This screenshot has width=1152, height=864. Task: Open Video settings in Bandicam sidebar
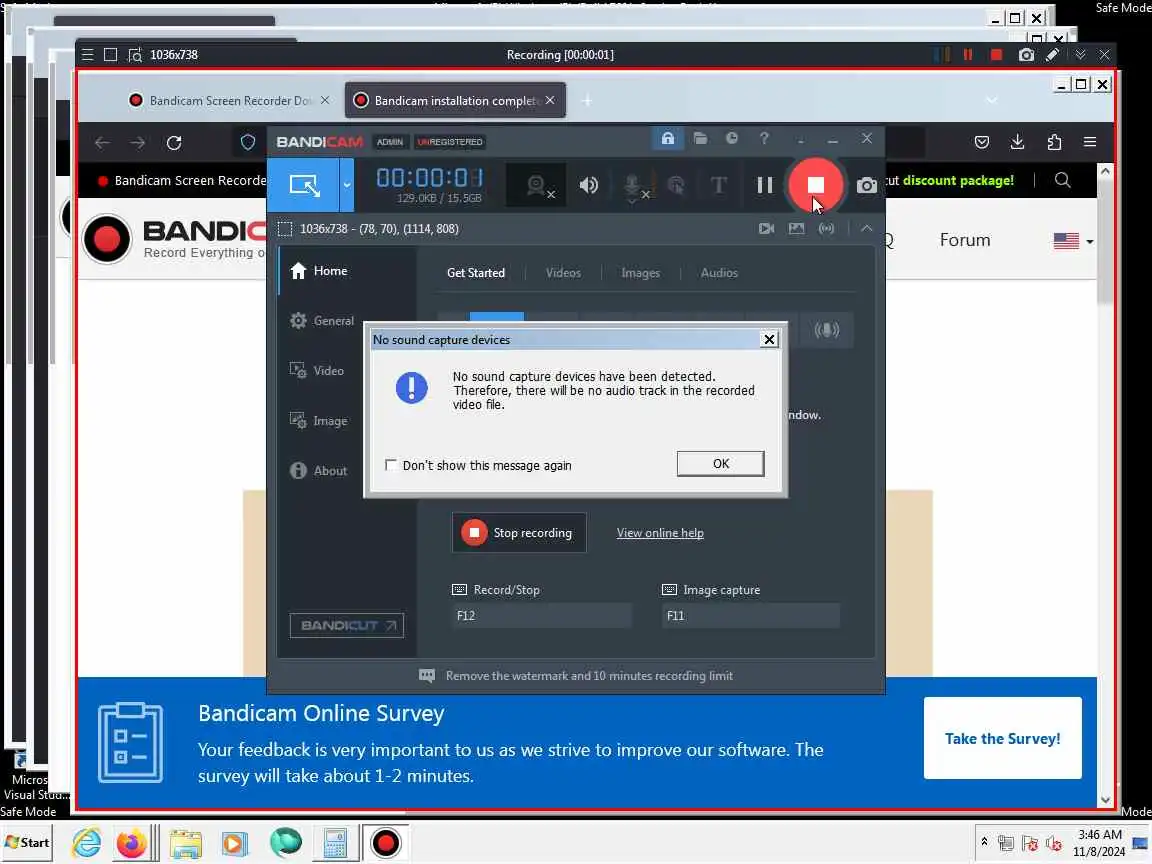coord(317,371)
